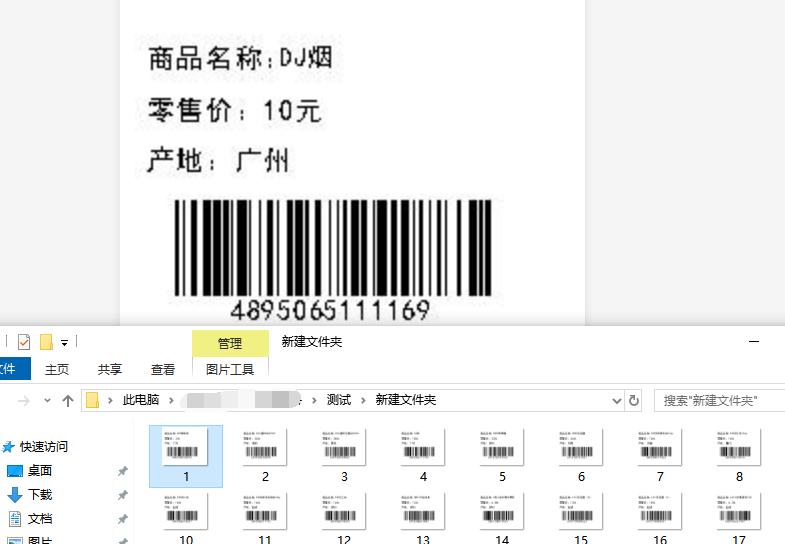Open the quick access toolbar customize dropdown
The width and height of the screenshot is (785, 544).
click(64, 343)
